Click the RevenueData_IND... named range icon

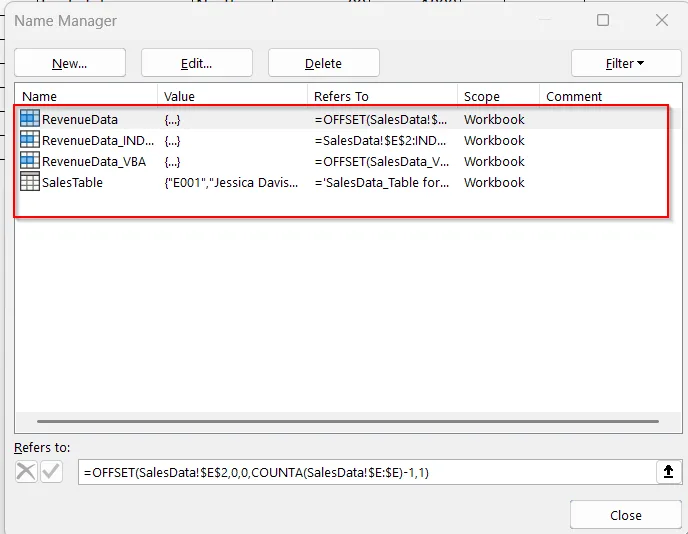click(x=30, y=140)
